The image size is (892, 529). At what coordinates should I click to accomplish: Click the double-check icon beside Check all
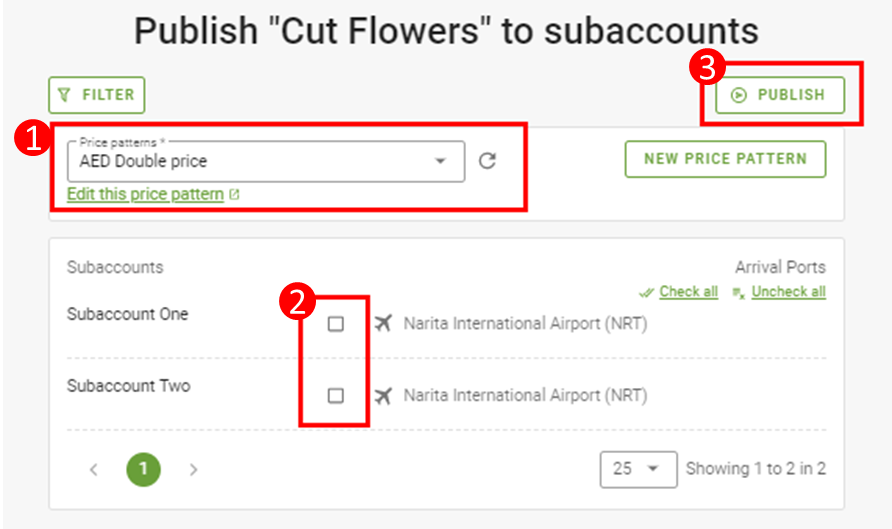point(646,292)
